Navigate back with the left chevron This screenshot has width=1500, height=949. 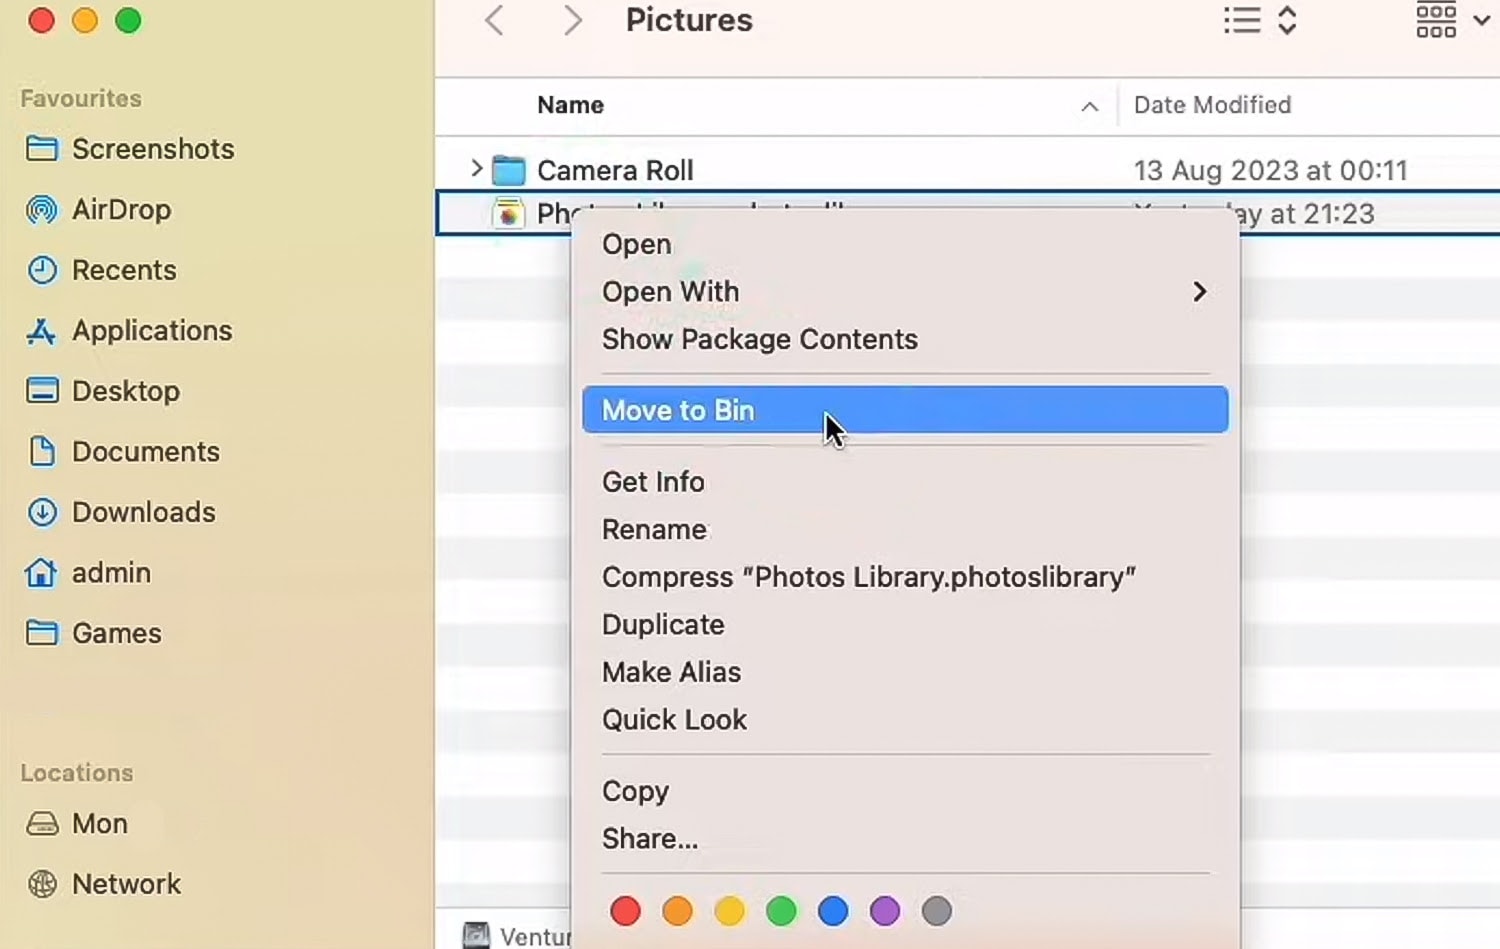[x=494, y=20]
